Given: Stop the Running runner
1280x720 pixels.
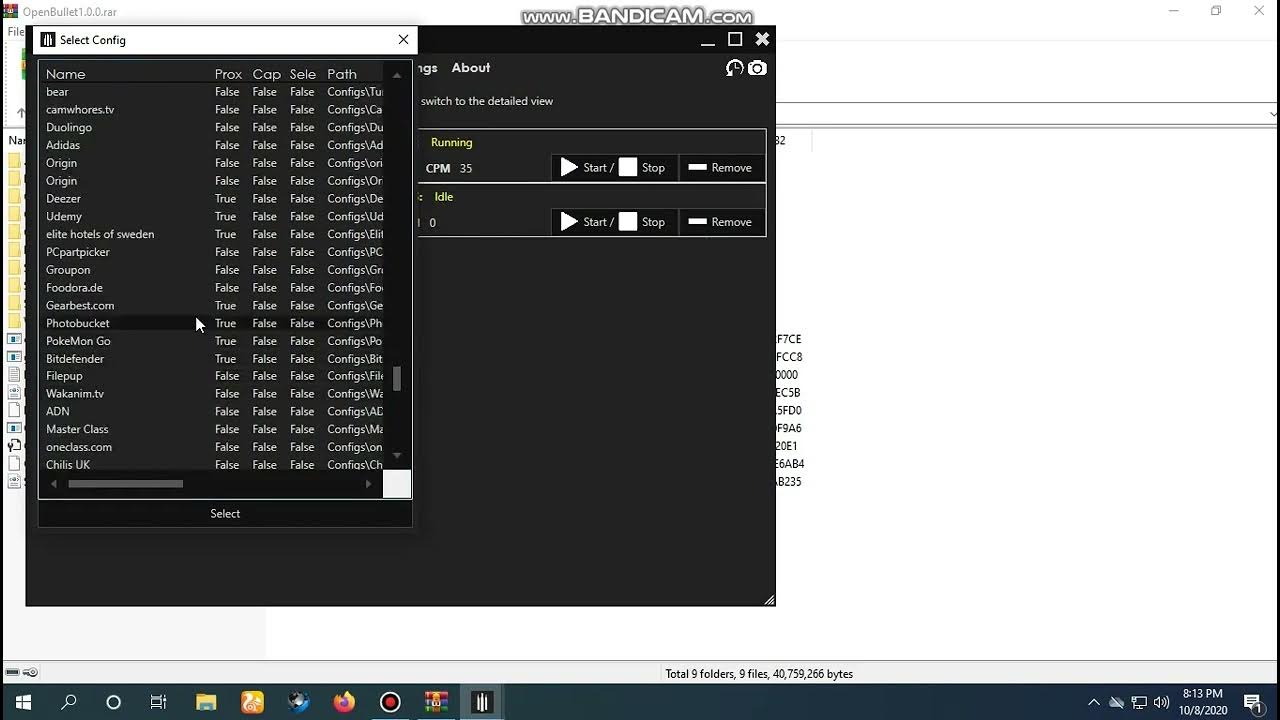Looking at the screenshot, I should click(642, 168).
